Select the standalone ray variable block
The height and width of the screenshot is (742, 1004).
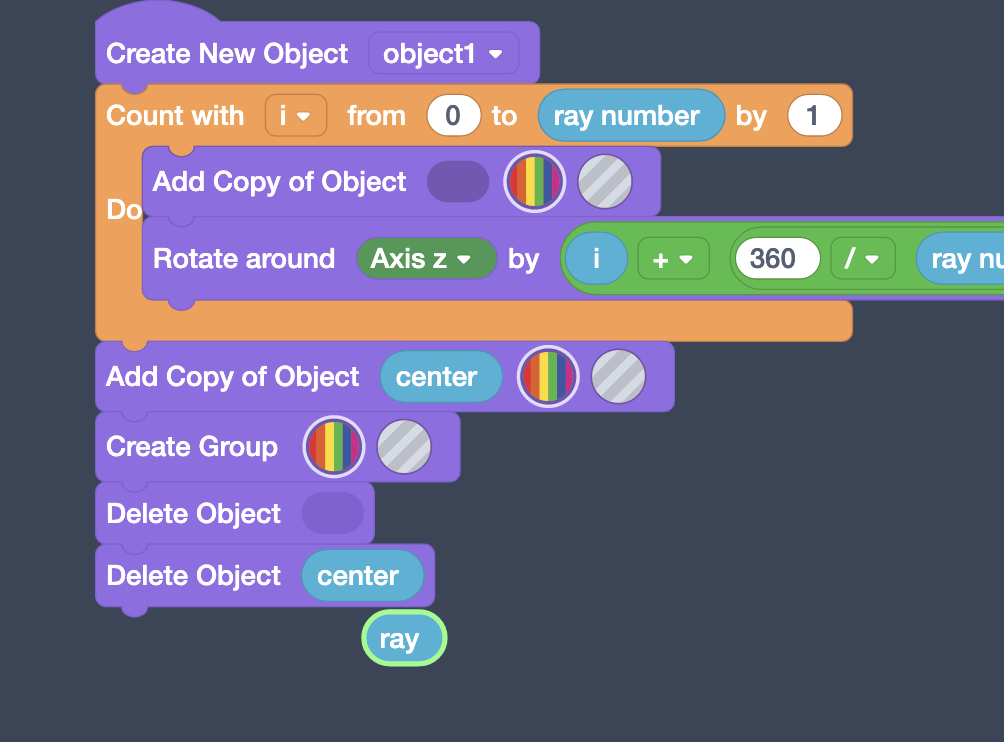tap(403, 637)
